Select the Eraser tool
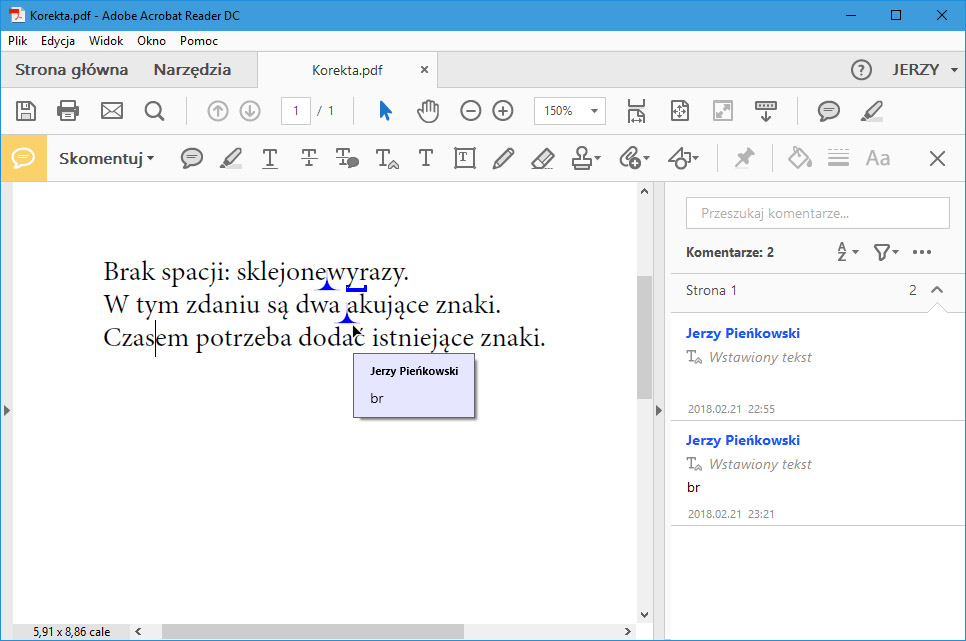The height and width of the screenshot is (641, 966). (x=541, y=158)
